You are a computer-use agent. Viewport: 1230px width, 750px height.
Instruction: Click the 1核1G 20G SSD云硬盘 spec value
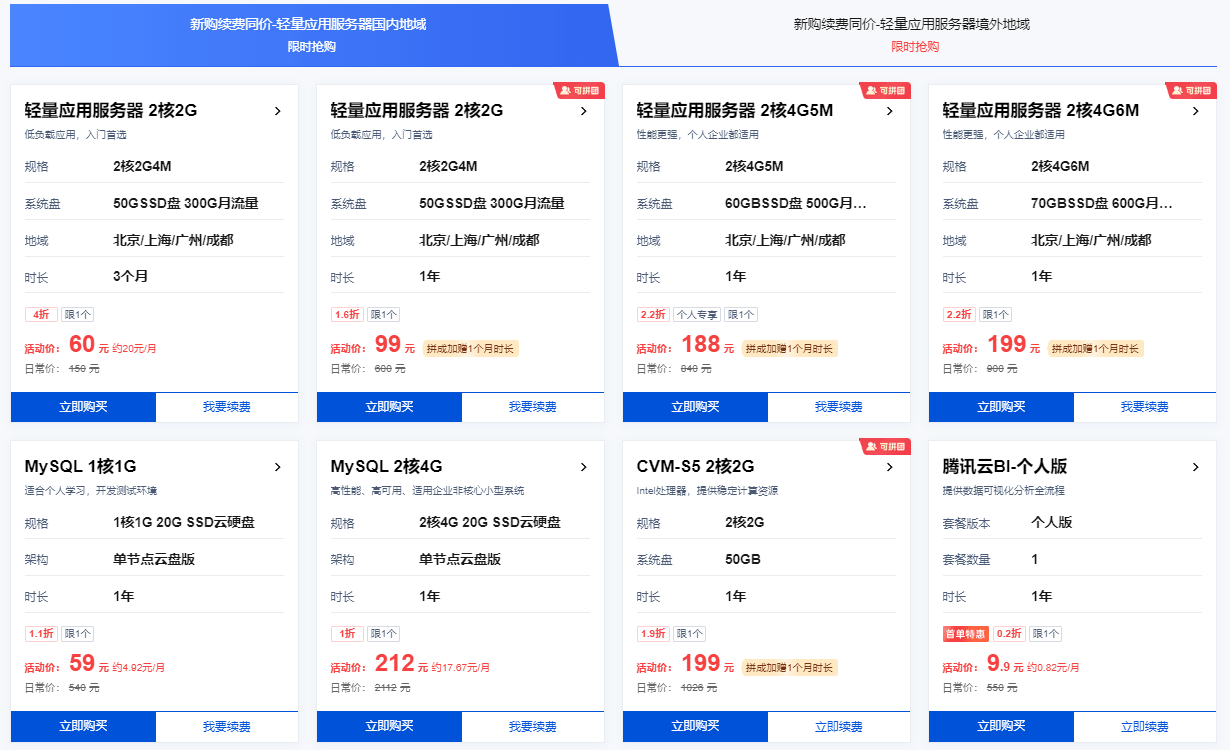click(184, 522)
